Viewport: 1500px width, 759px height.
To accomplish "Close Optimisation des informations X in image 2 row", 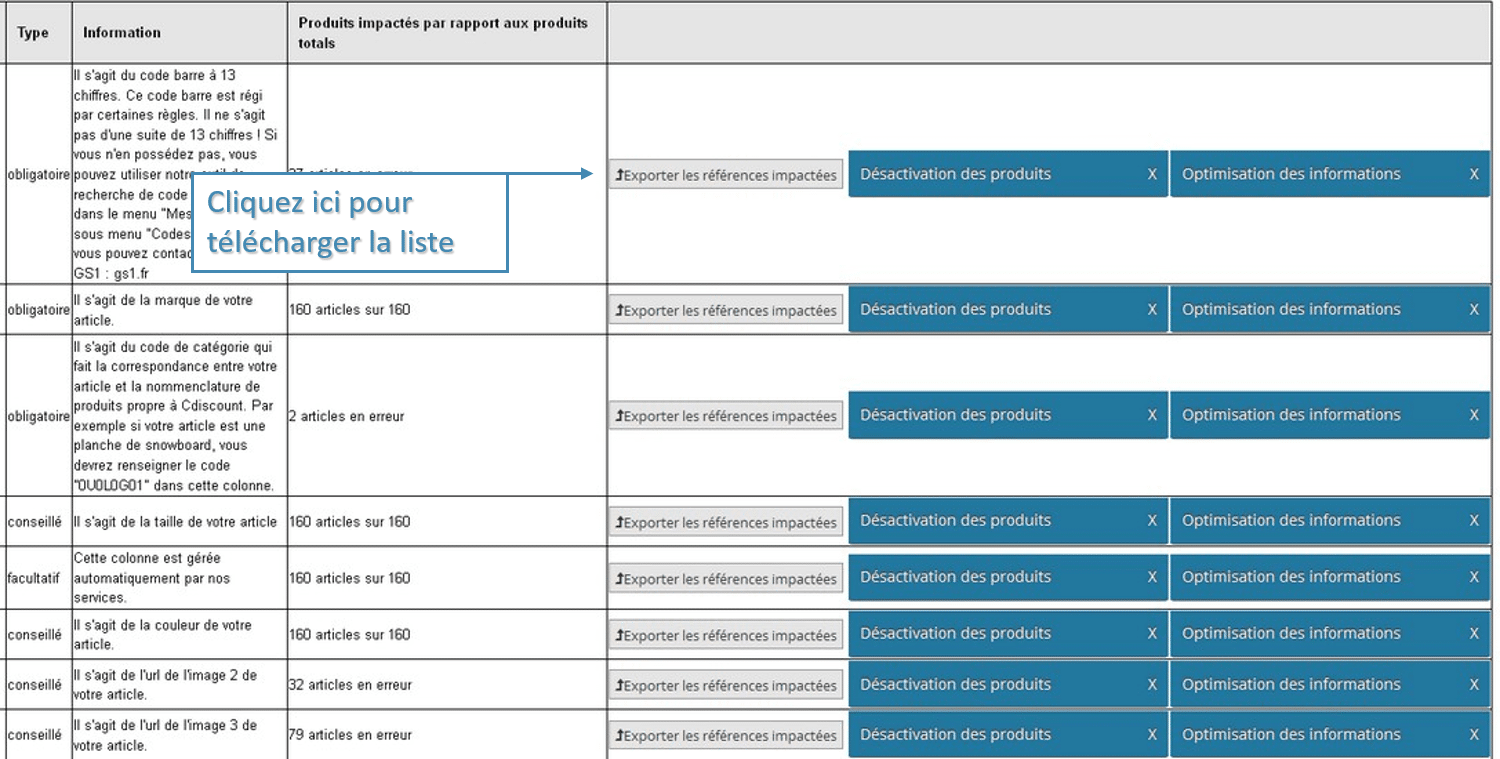I will (x=1474, y=685).
